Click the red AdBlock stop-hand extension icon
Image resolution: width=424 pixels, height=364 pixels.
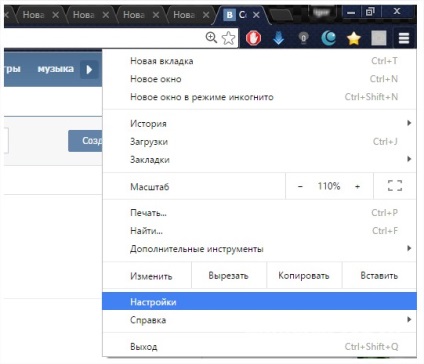pos(253,38)
